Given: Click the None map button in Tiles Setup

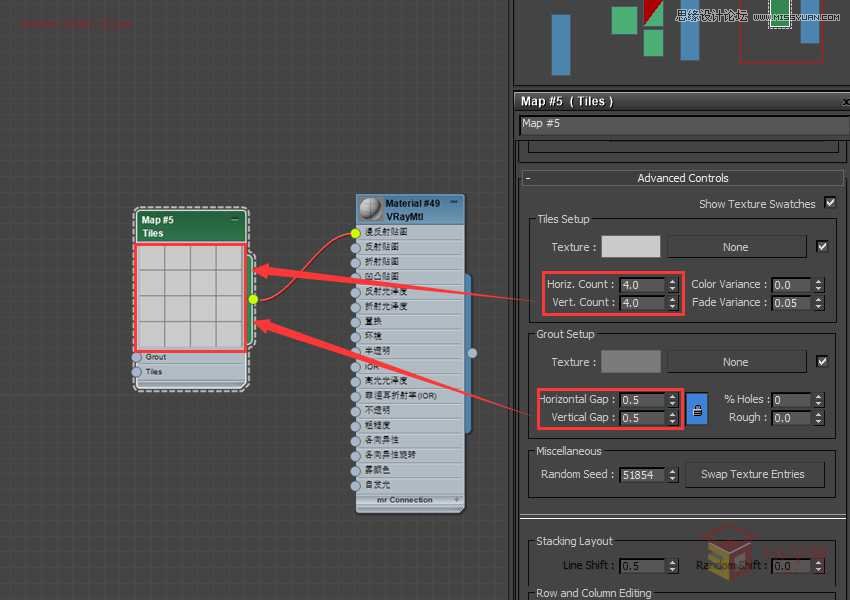Looking at the screenshot, I should pyautogui.click(x=735, y=247).
